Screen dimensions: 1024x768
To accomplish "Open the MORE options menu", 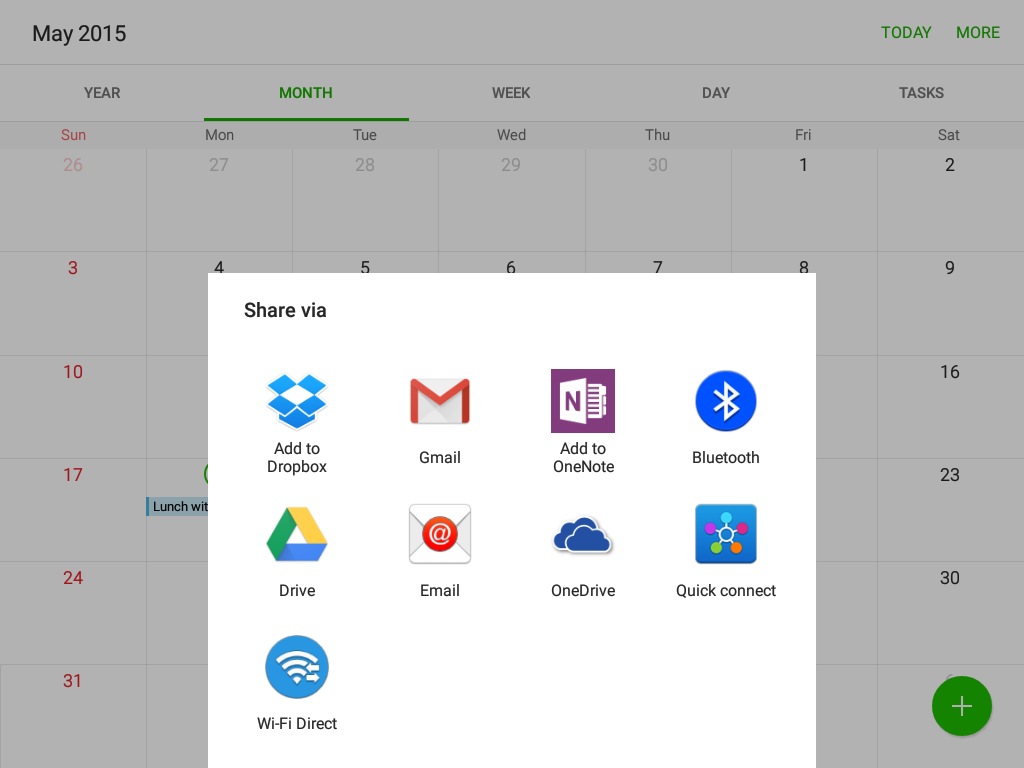I will 978,33.
